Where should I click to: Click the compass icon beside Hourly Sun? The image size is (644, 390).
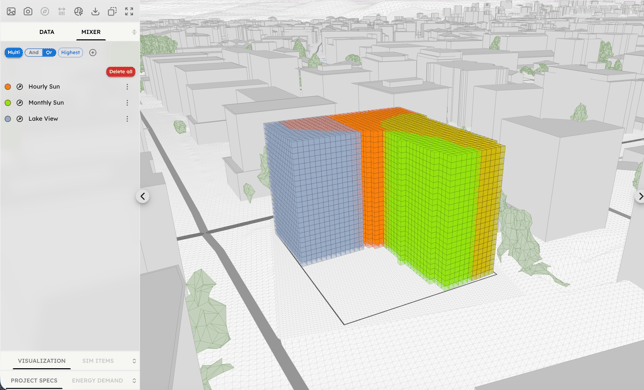coord(19,87)
